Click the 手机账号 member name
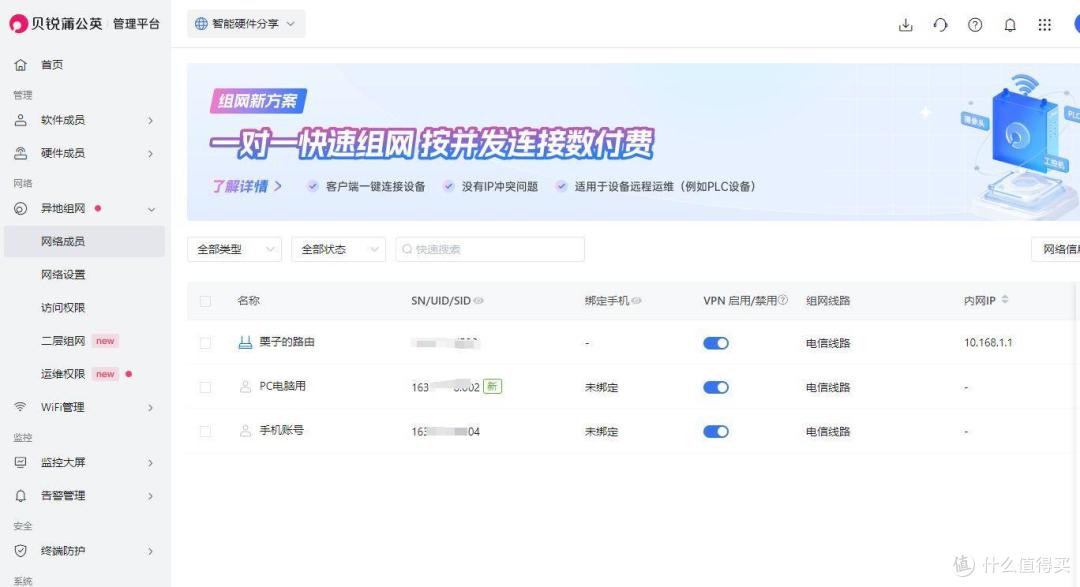This screenshot has width=1080, height=587. (281, 430)
